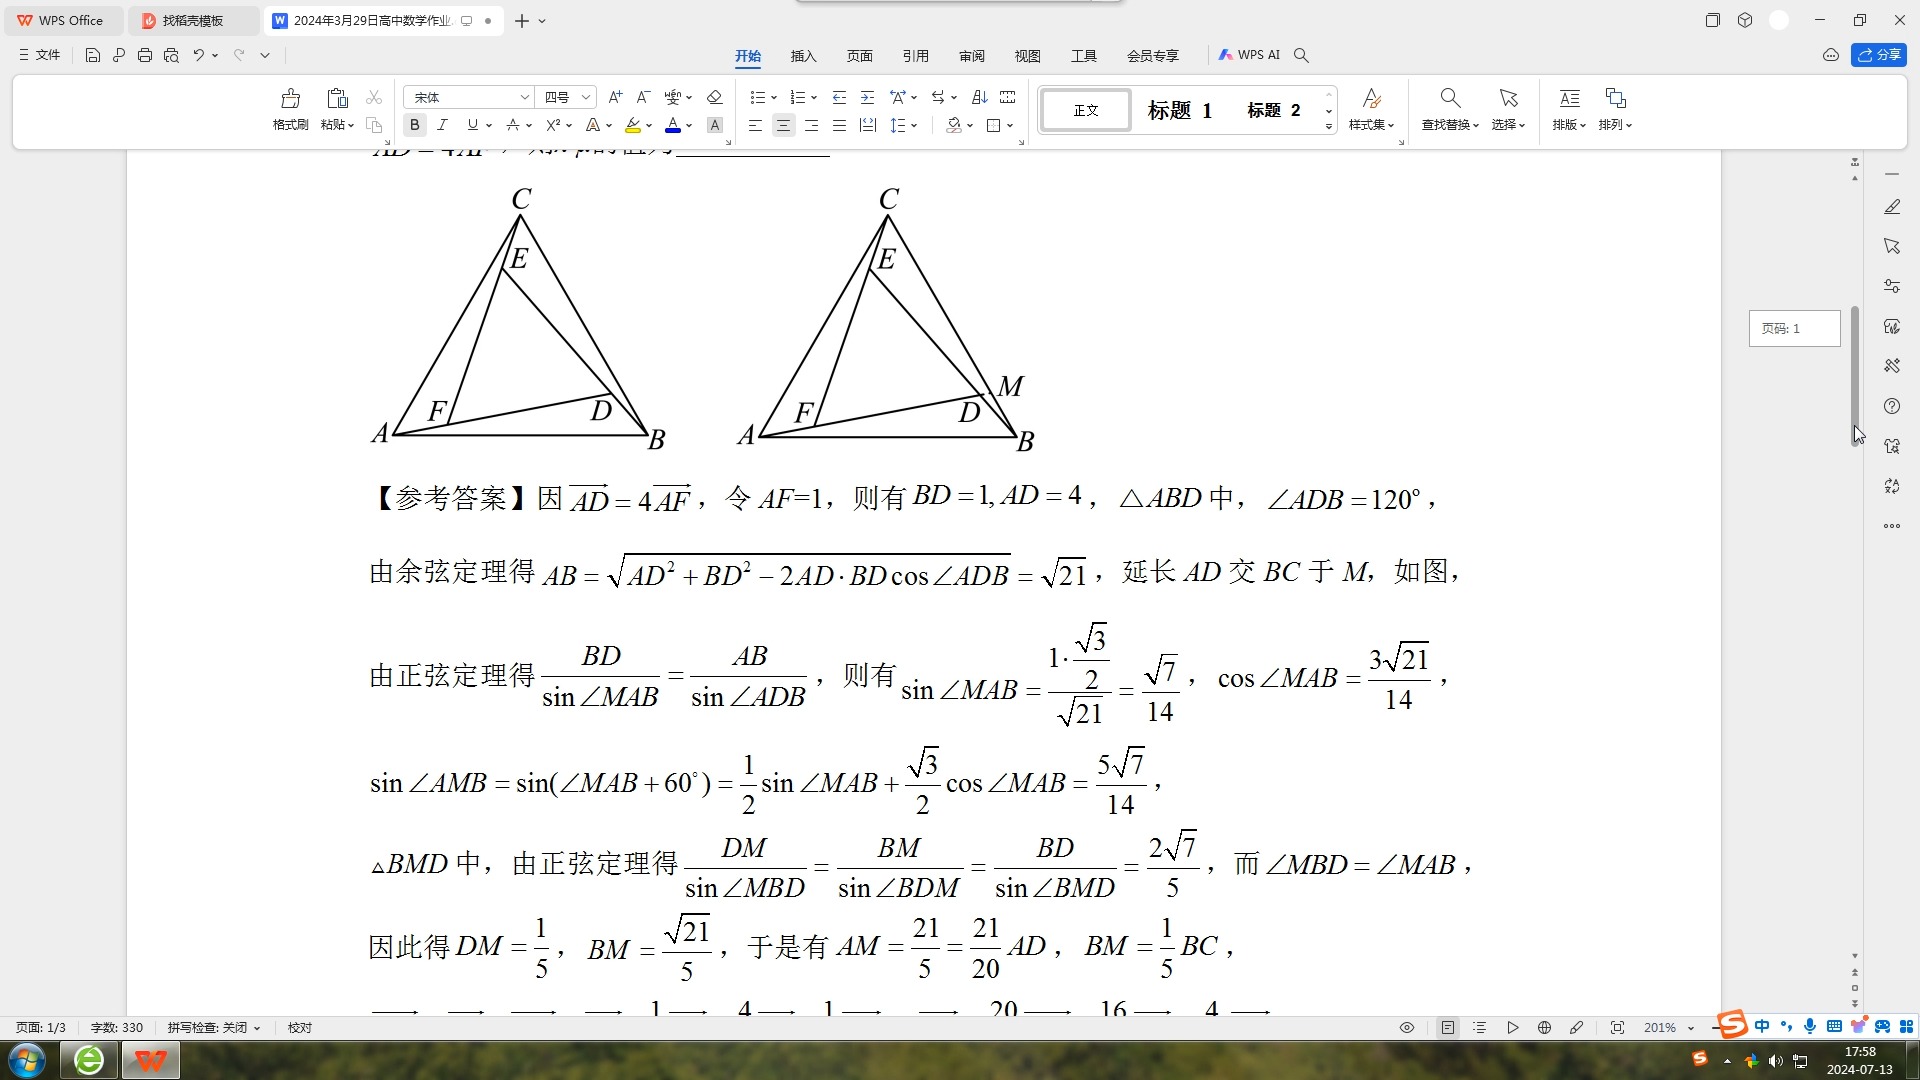Set paragraph to align left
This screenshot has width=1920, height=1080.
(x=755, y=125)
